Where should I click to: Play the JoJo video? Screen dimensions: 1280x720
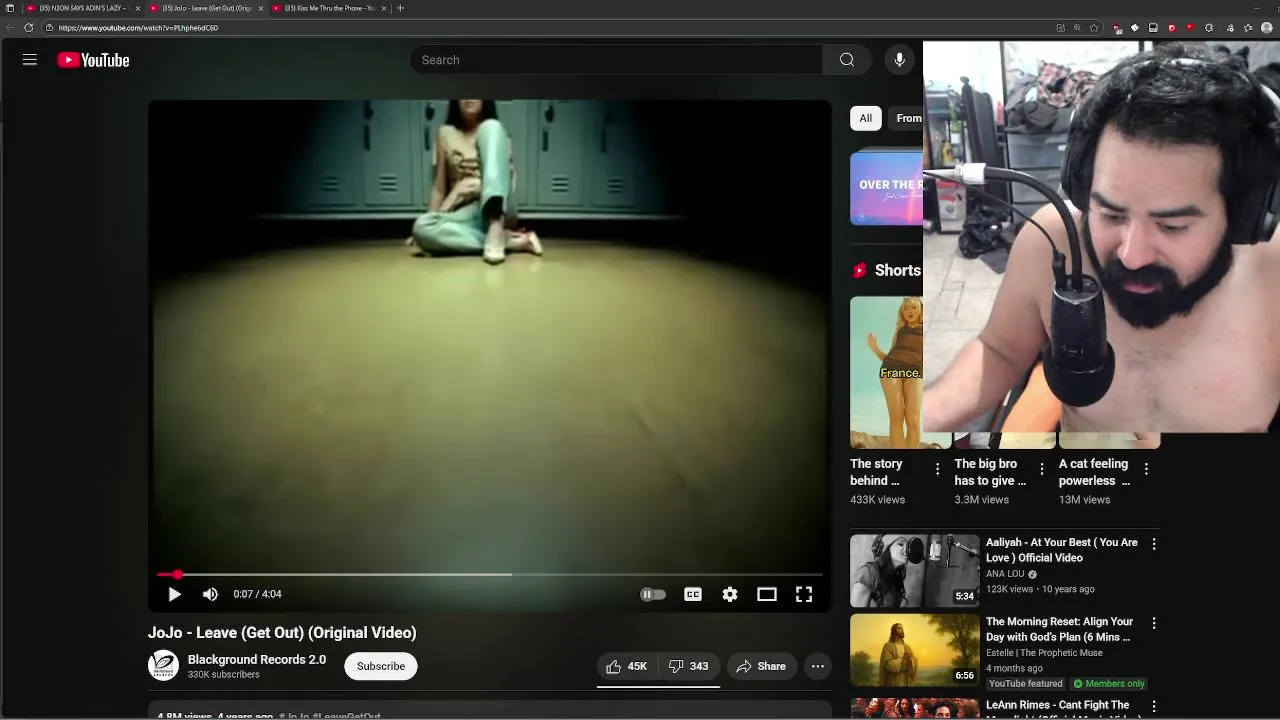click(174, 594)
